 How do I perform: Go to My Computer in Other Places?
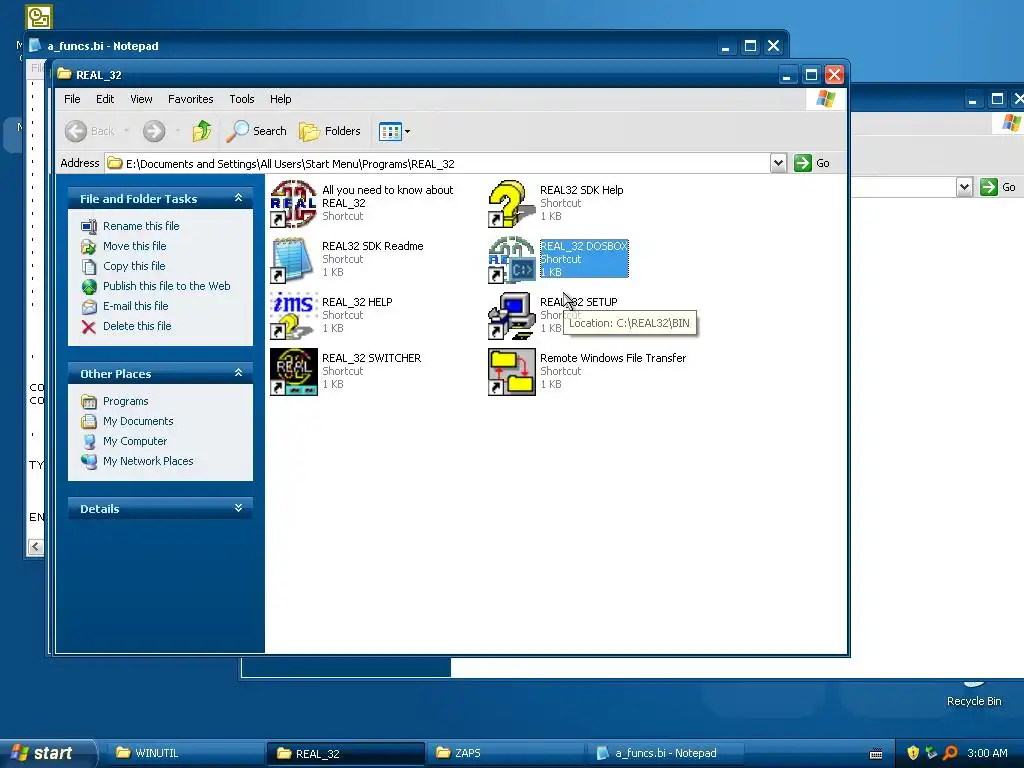coord(135,441)
